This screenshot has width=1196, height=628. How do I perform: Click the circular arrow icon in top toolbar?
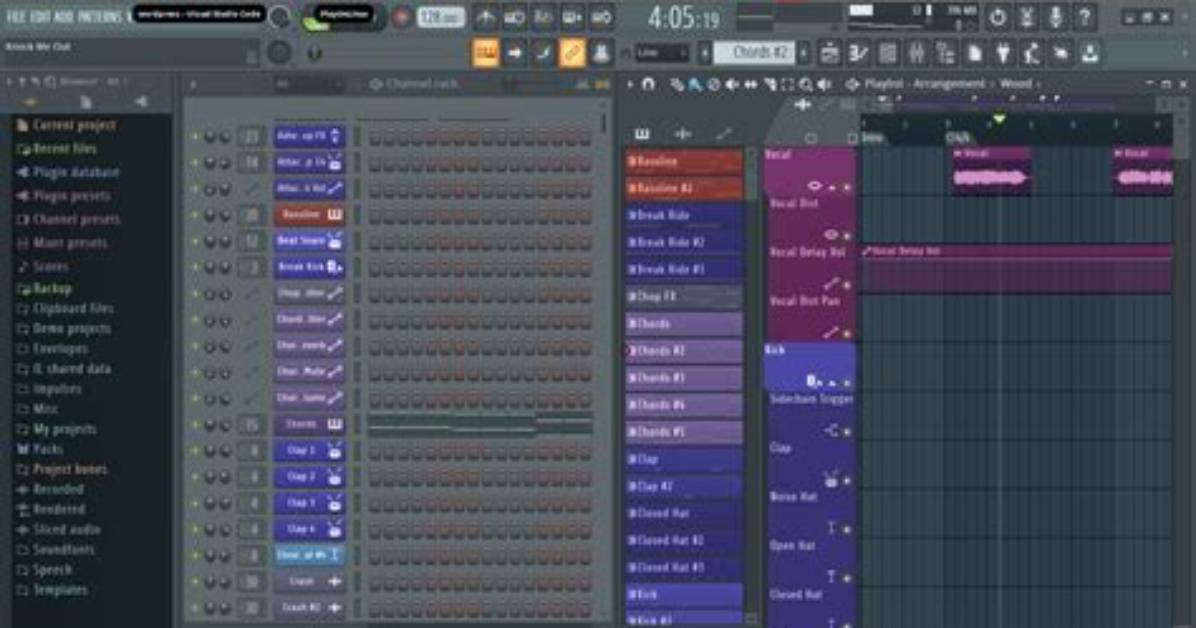(x=998, y=16)
